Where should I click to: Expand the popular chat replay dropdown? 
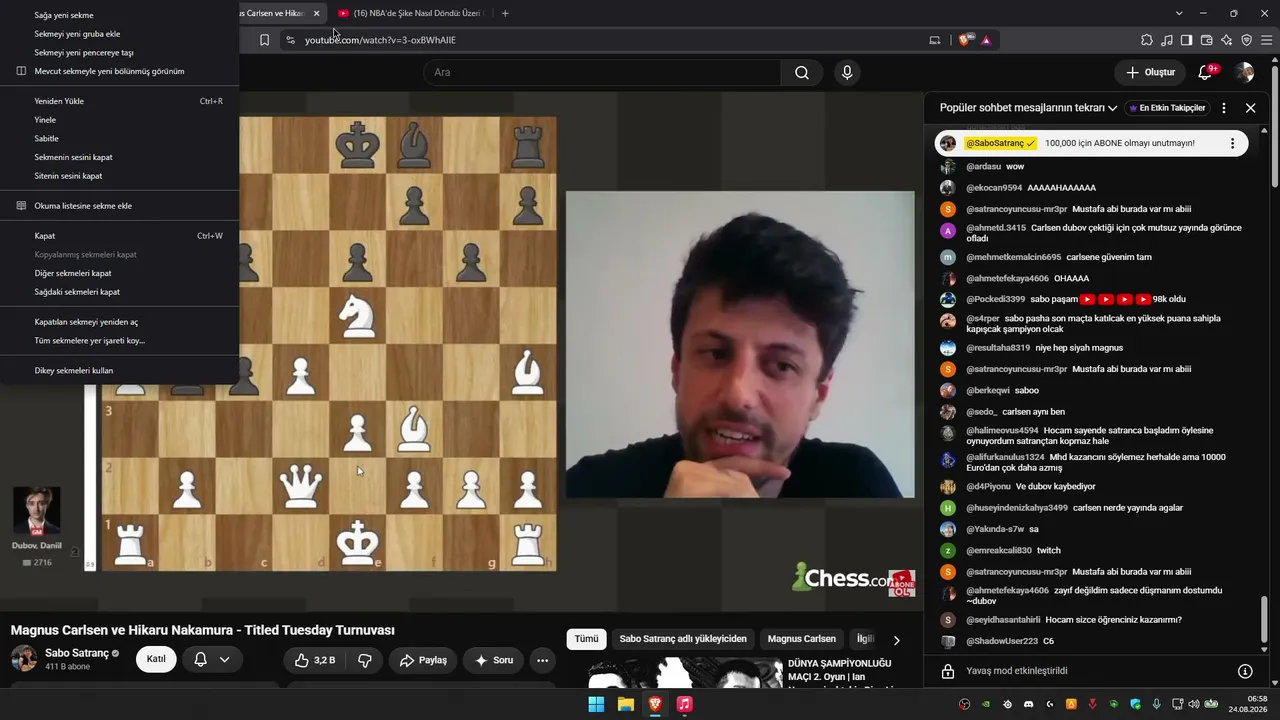pyautogui.click(x=1112, y=108)
